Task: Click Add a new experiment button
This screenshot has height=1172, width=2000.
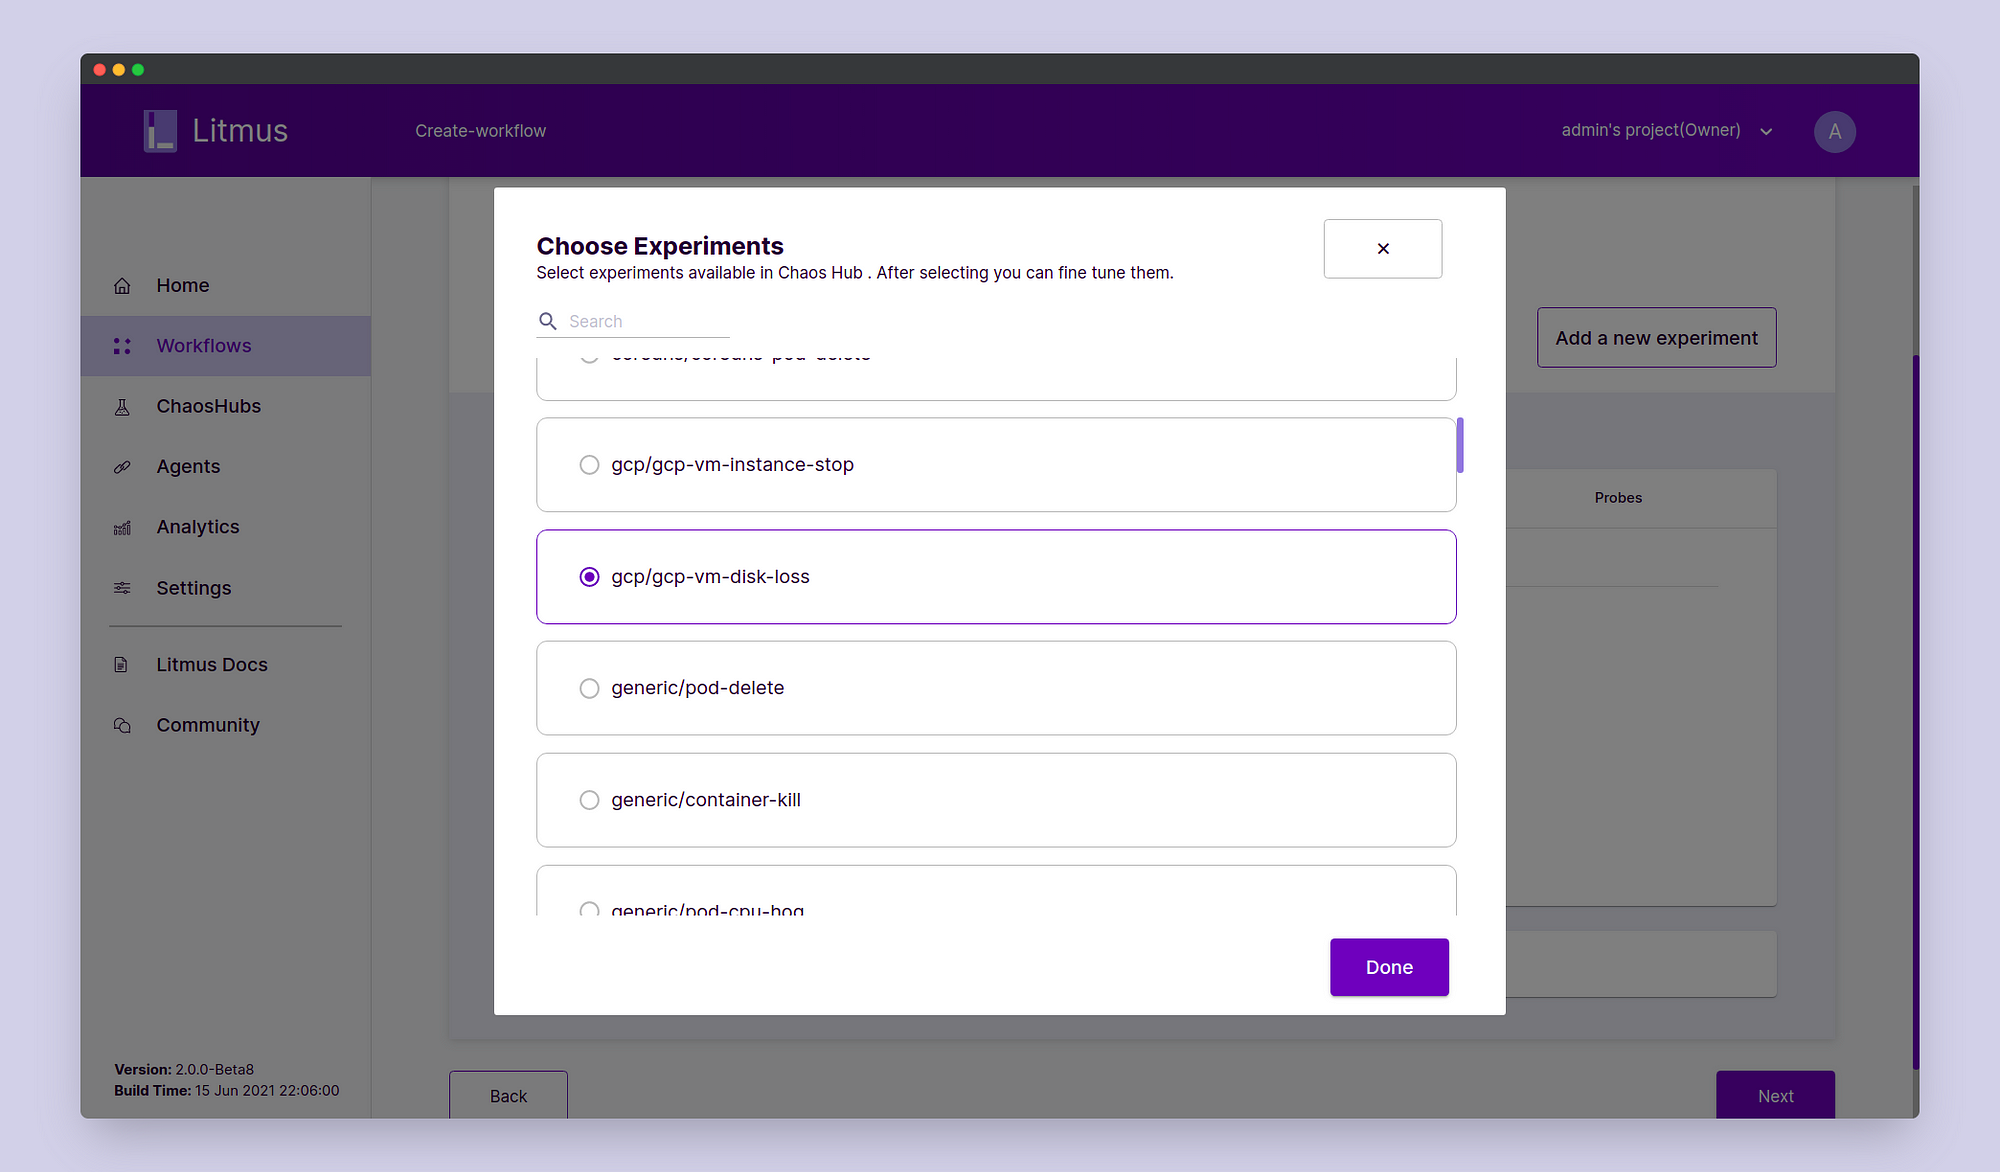Action: (1656, 338)
